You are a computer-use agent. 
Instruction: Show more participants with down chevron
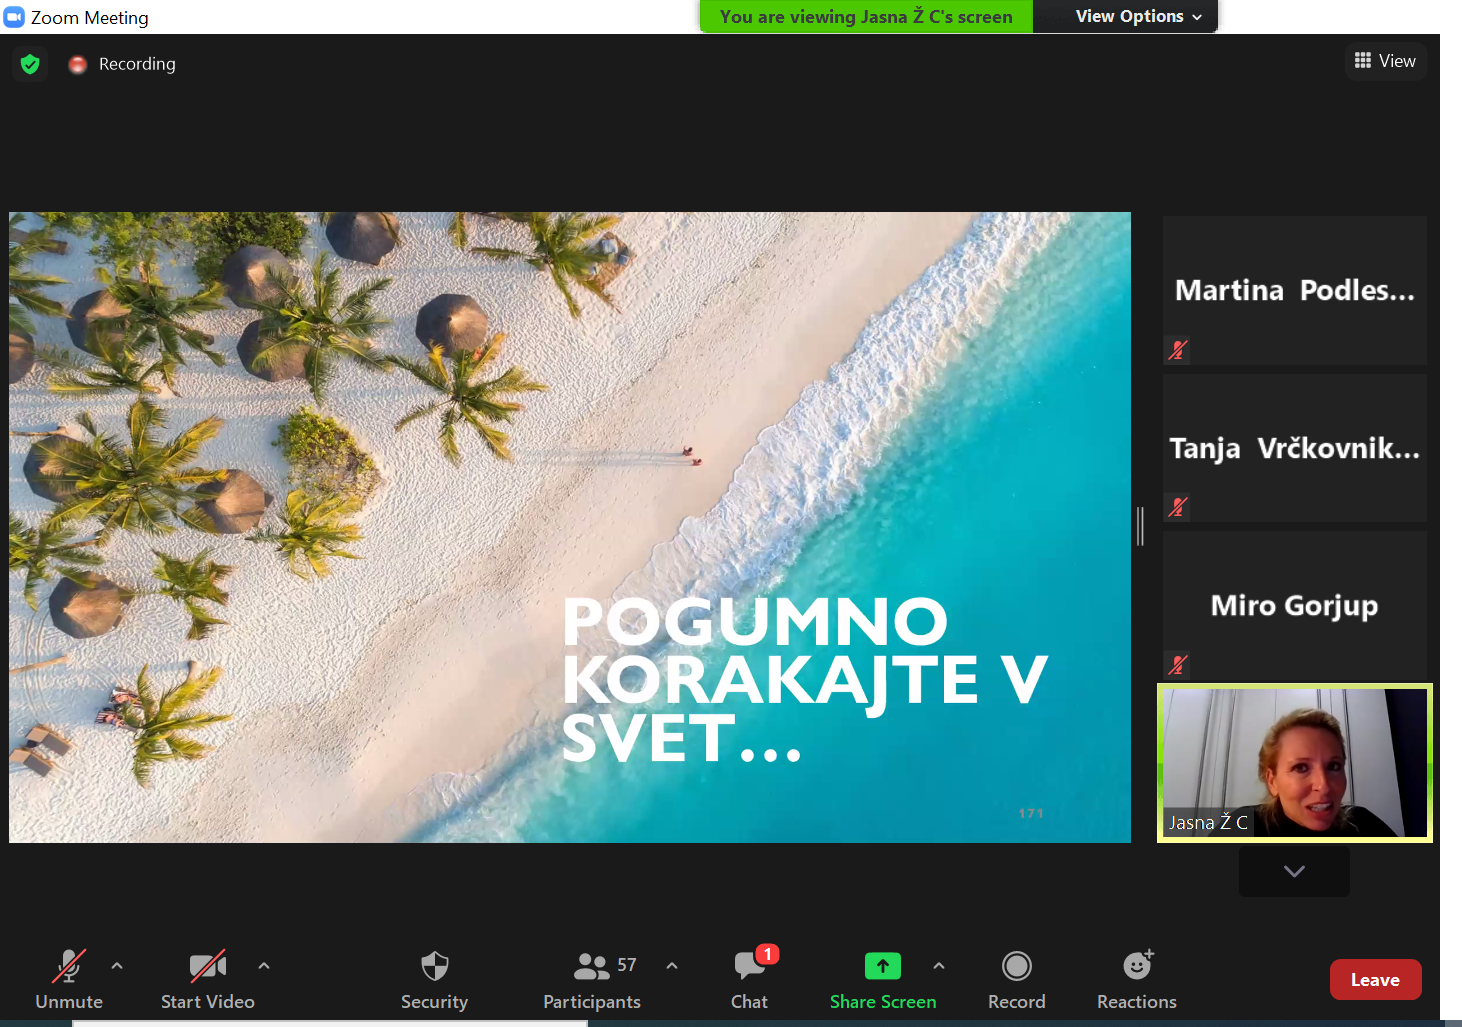(x=1294, y=871)
